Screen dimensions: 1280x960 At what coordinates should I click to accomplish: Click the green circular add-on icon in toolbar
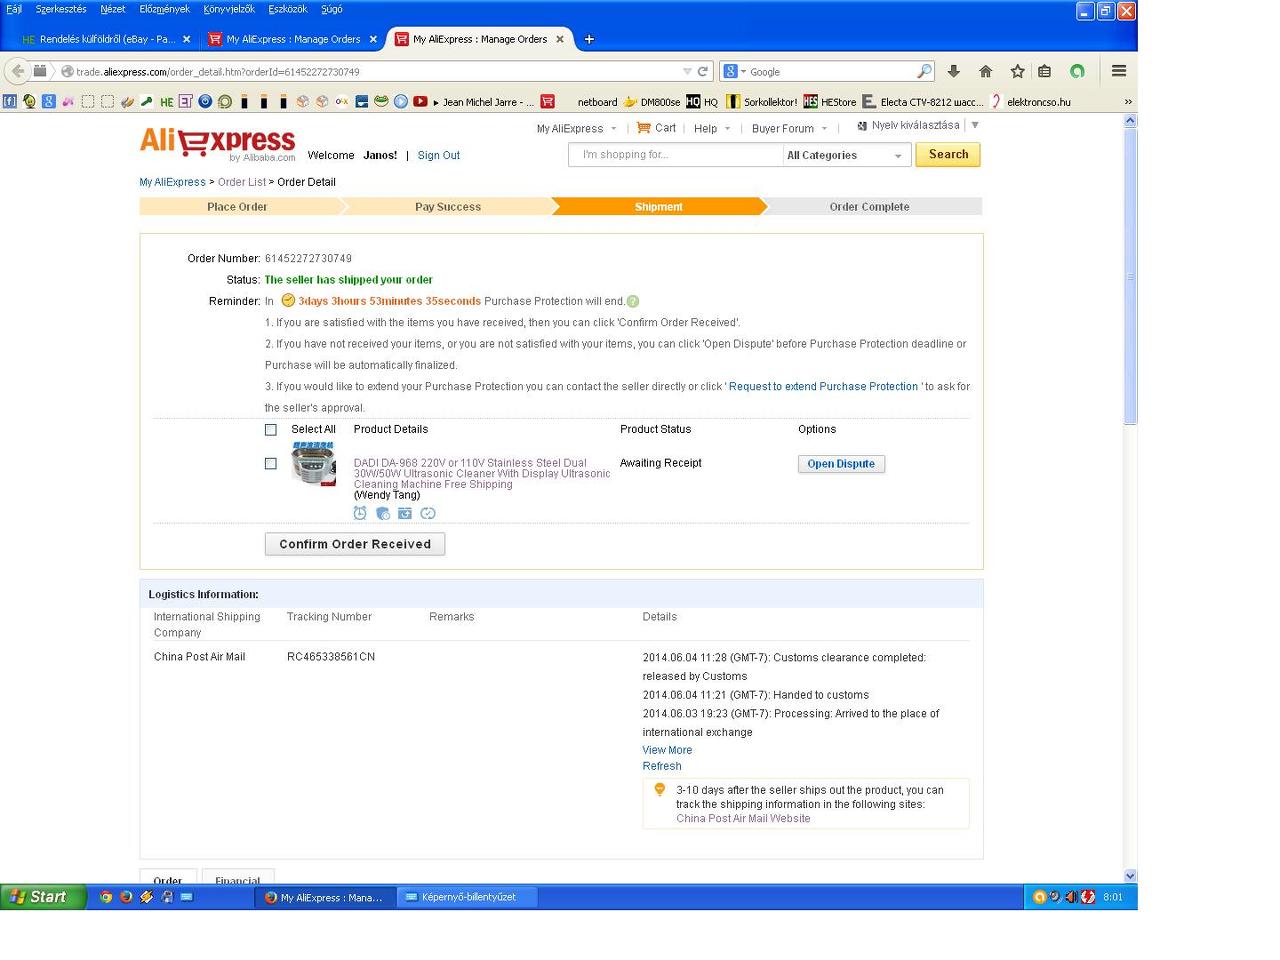(1077, 71)
